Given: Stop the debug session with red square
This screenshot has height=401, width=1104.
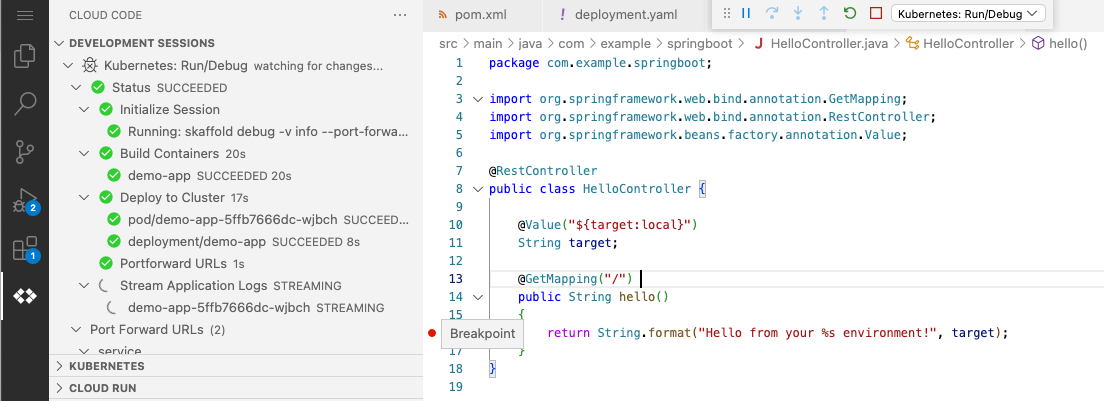Looking at the screenshot, I should coord(875,13).
